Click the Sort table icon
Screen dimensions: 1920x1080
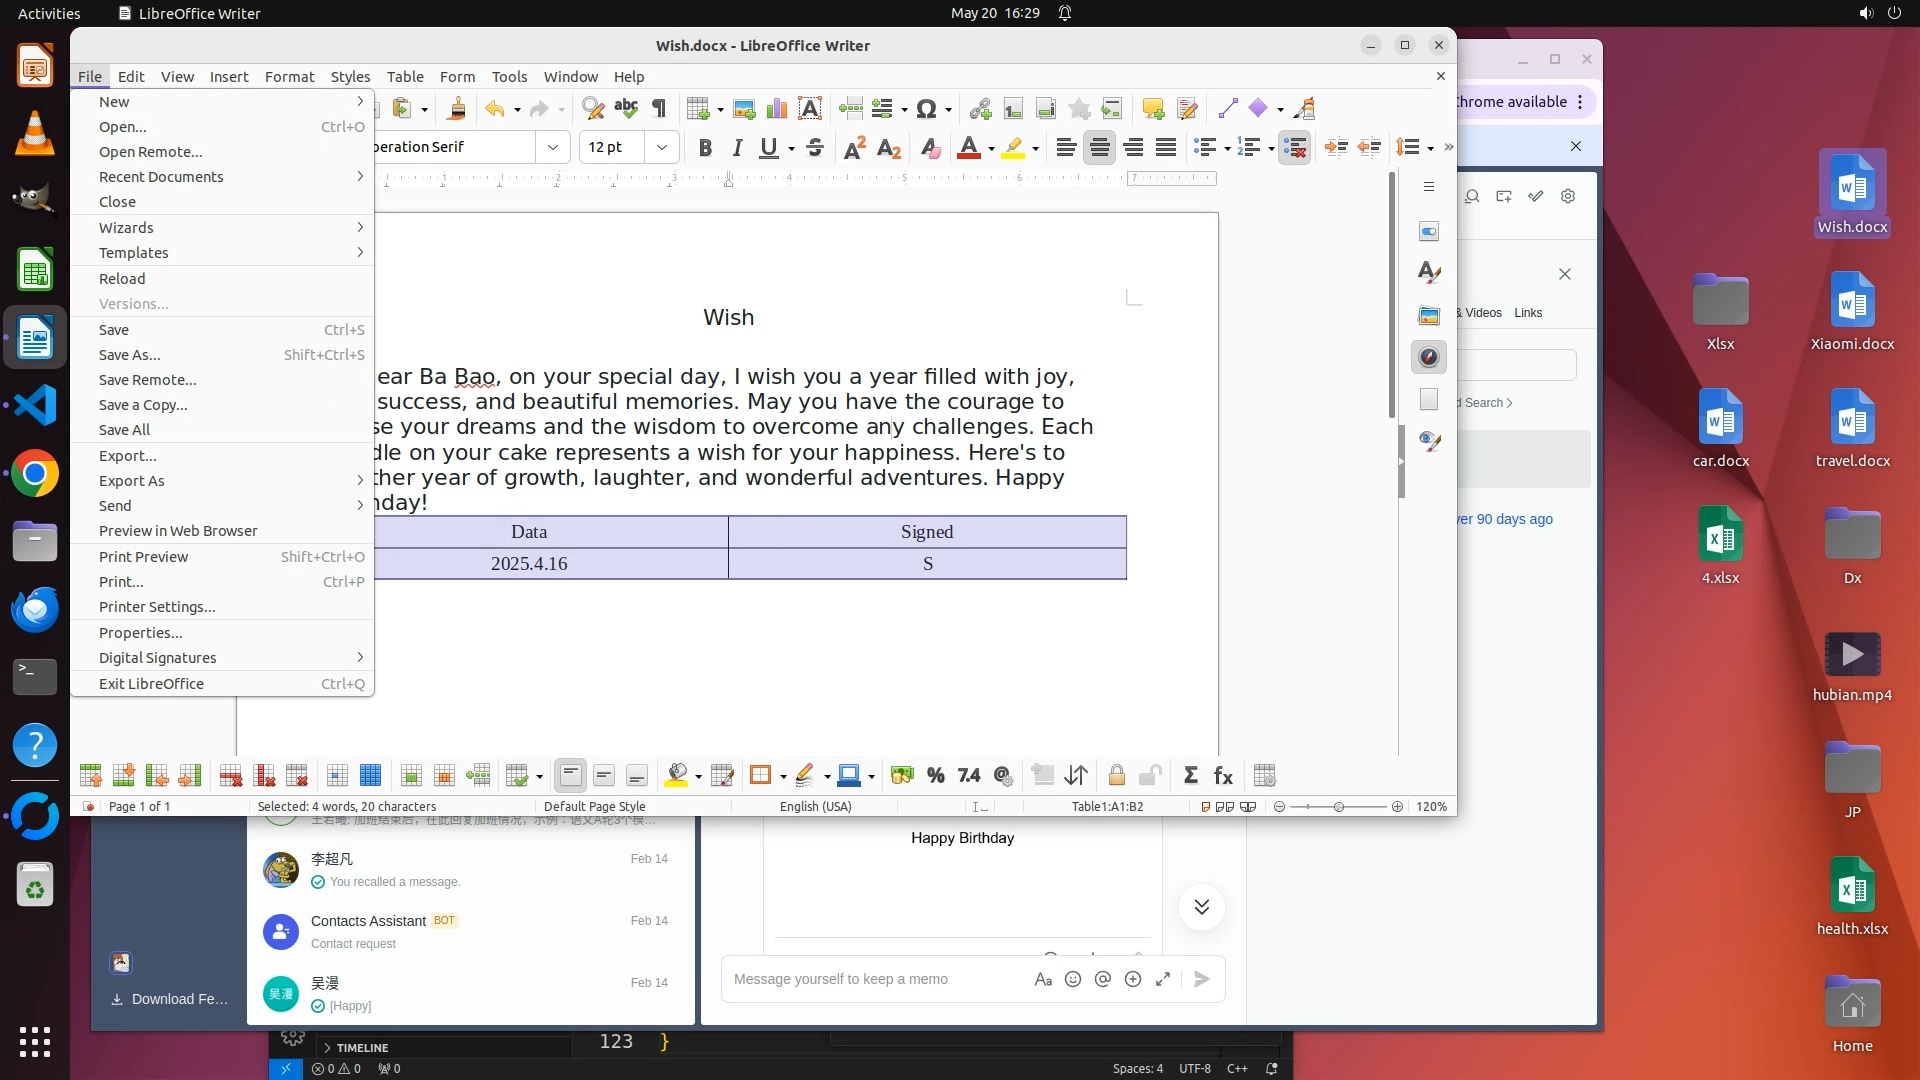click(1076, 776)
